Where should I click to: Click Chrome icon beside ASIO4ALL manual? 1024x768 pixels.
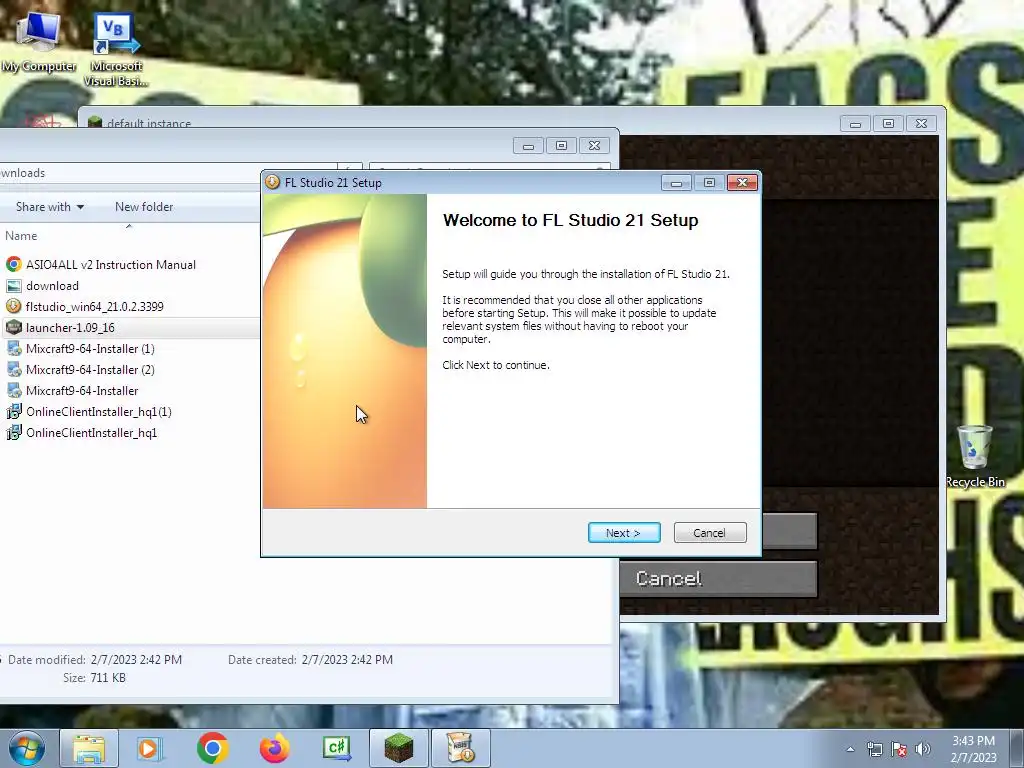point(14,264)
